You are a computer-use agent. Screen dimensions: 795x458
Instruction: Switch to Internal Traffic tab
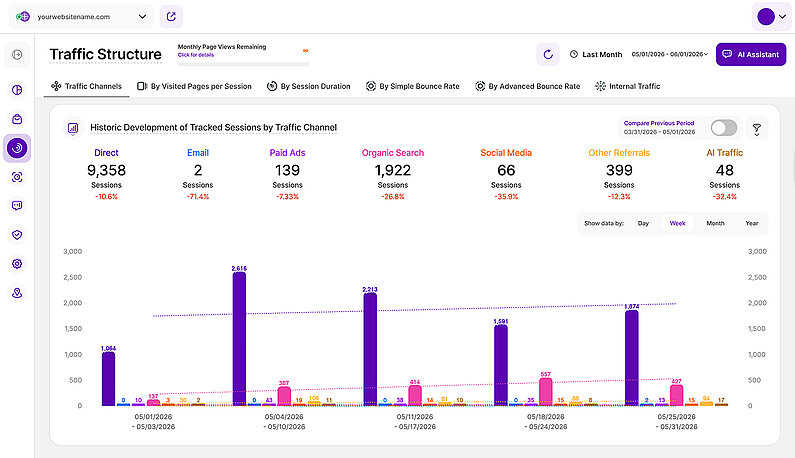click(x=628, y=86)
